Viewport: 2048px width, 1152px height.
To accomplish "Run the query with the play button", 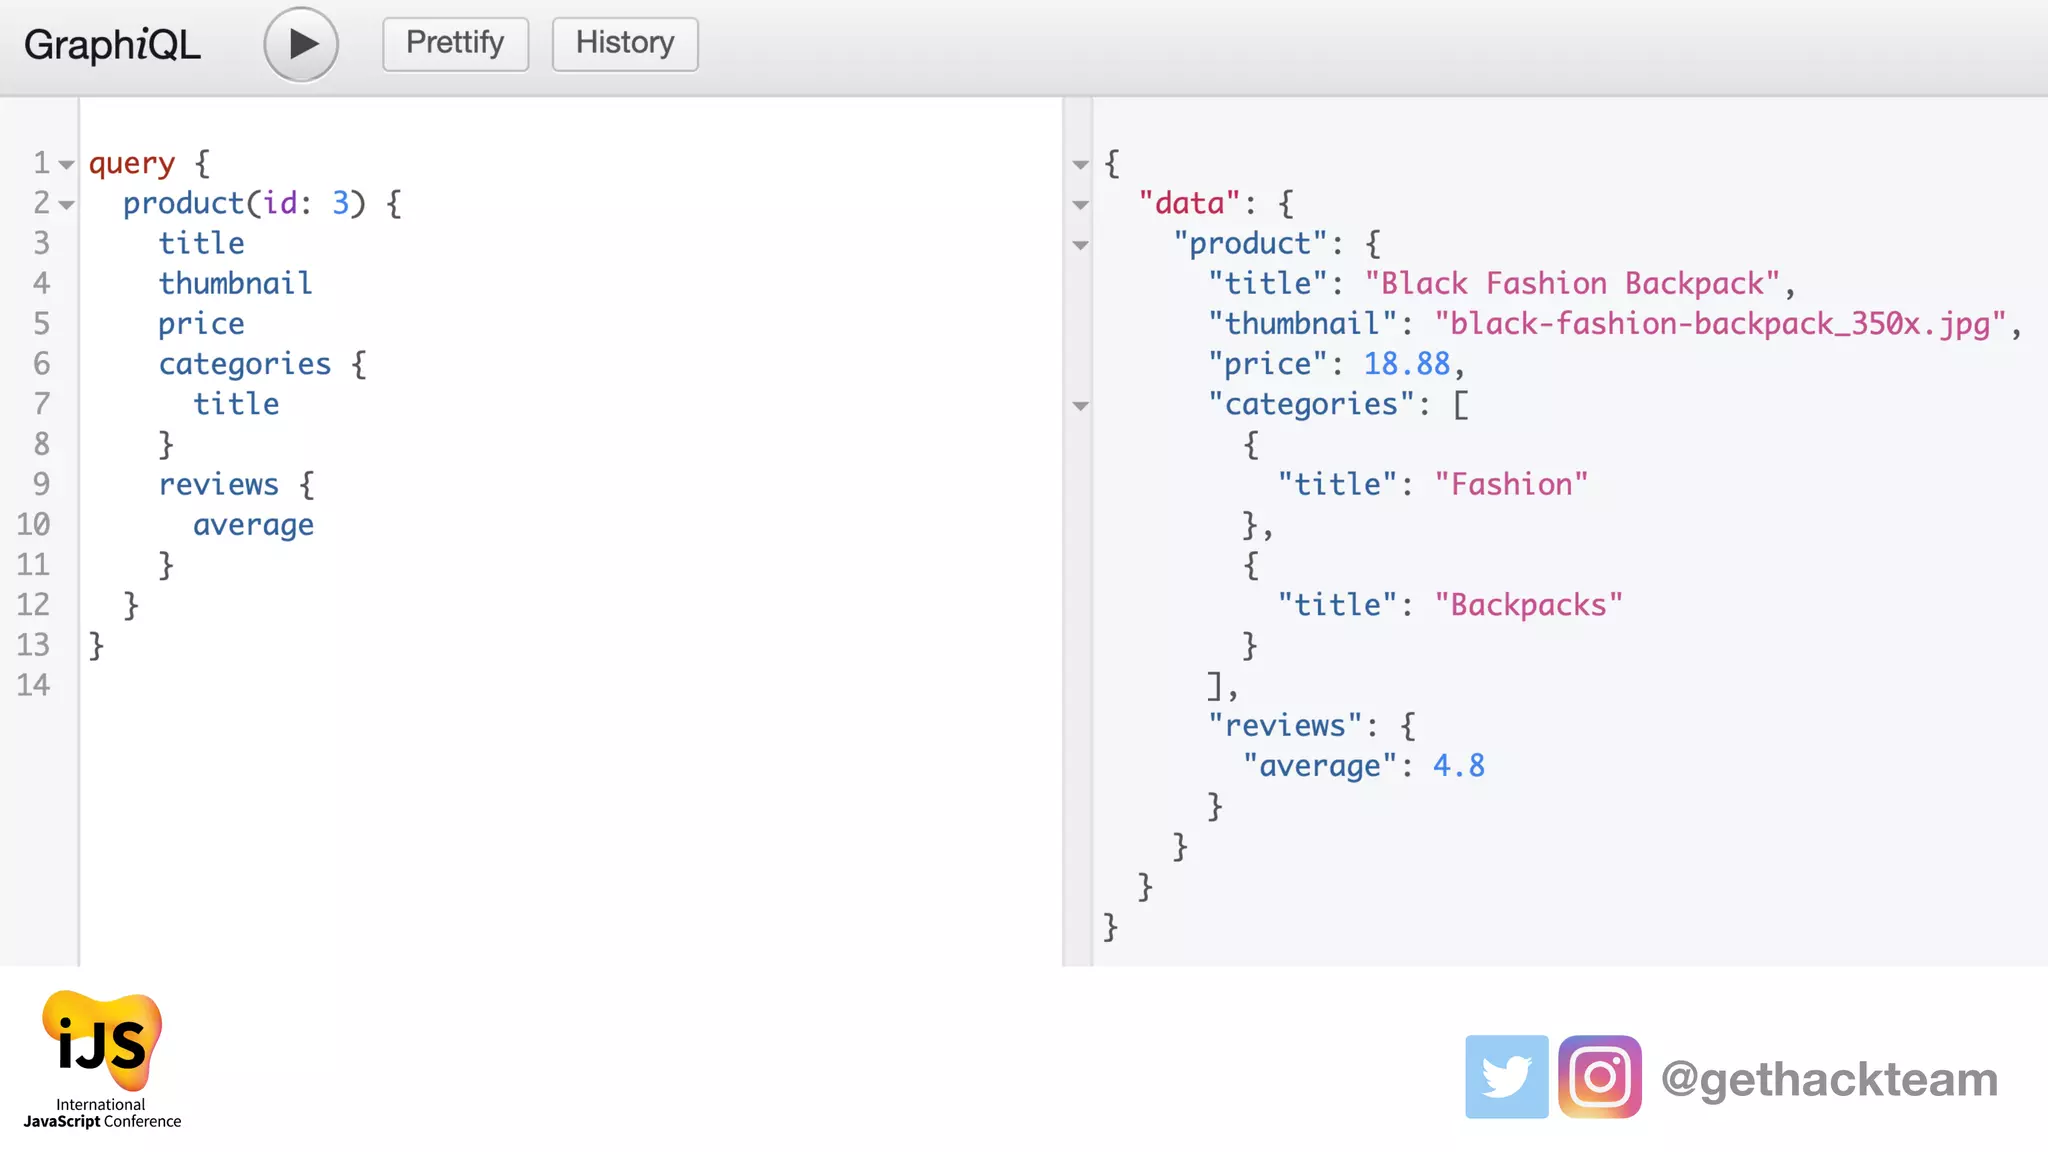I will click(x=301, y=44).
